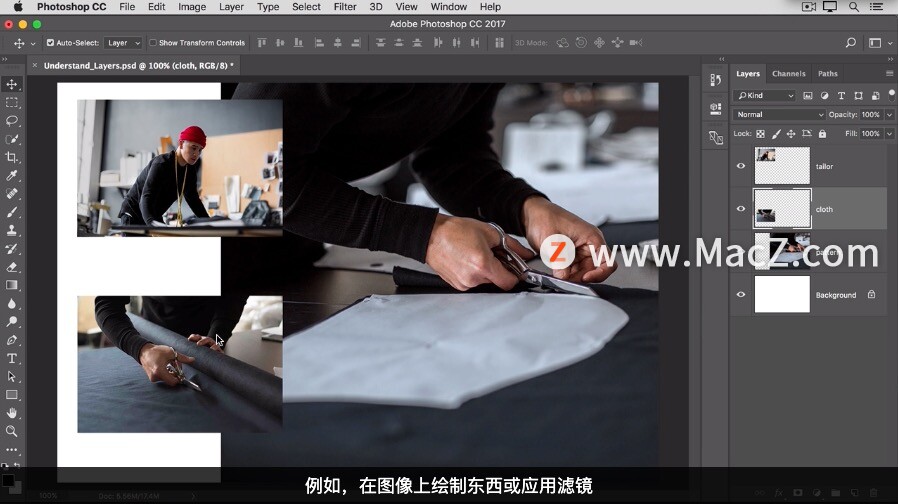898x504 pixels.
Task: Select the Gradient tool
Action: [11, 285]
